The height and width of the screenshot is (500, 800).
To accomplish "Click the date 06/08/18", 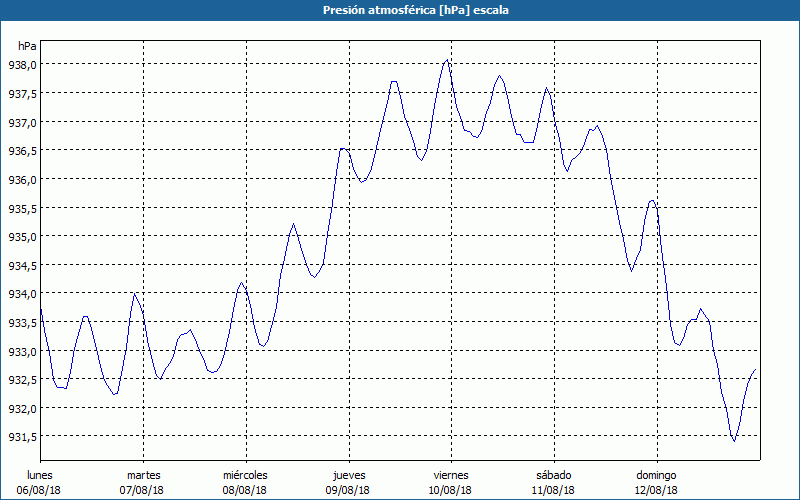I will point(39,490).
